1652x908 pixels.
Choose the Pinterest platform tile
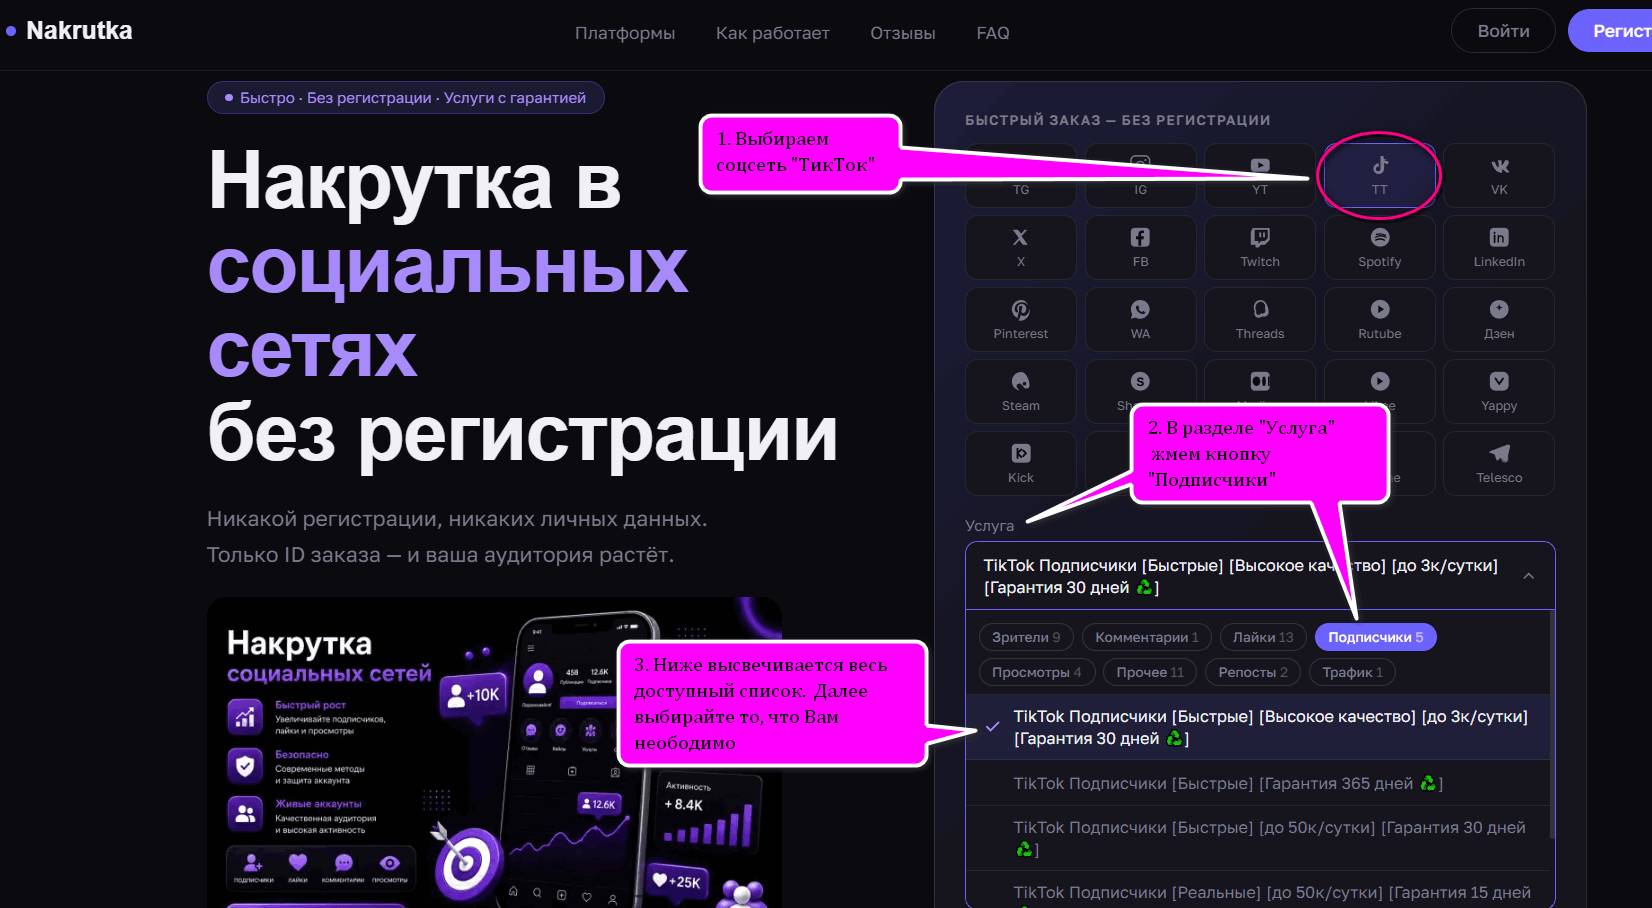[x=1021, y=319]
